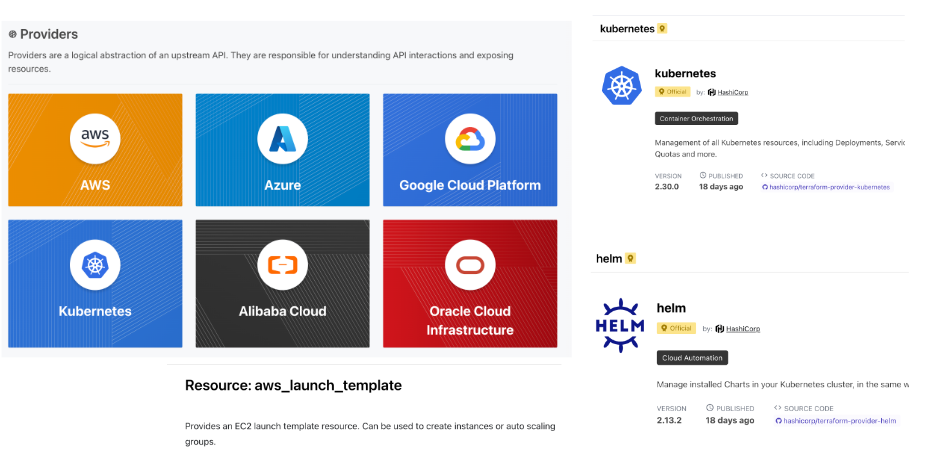Click version number 2.13.2
949x476 pixels.
point(669,420)
